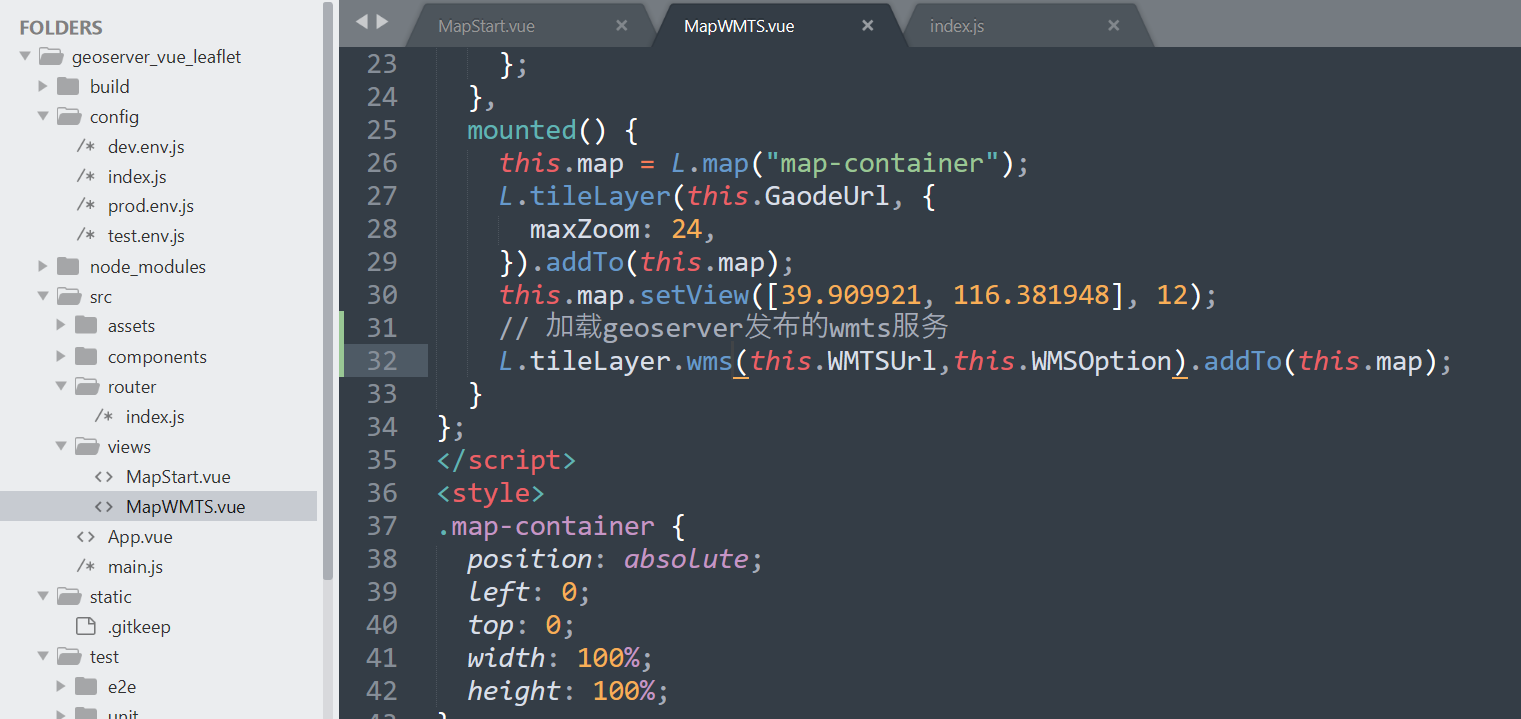Screen dimensions: 1521x719
Task: Expand the node_modules folder
Action: [x=42, y=266]
